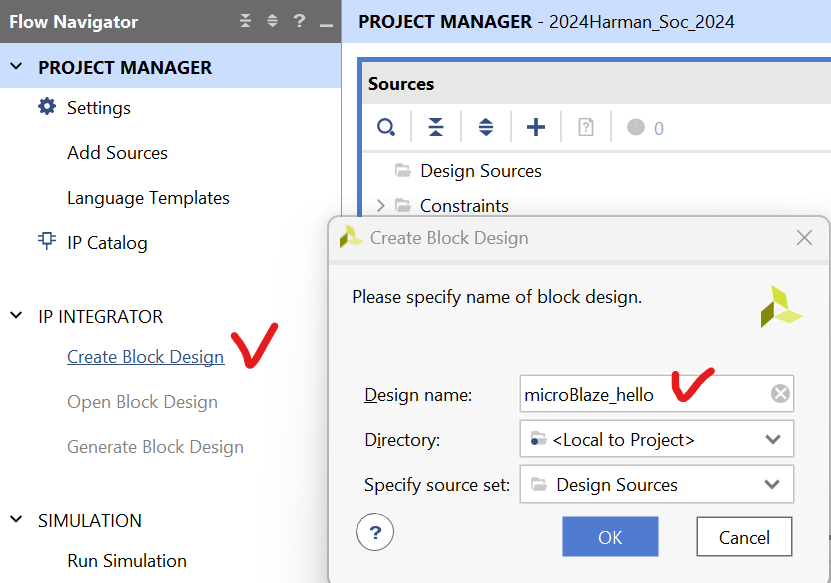The height and width of the screenshot is (583, 831).
Task: Click Open Block Design
Action: pyautogui.click(x=143, y=402)
